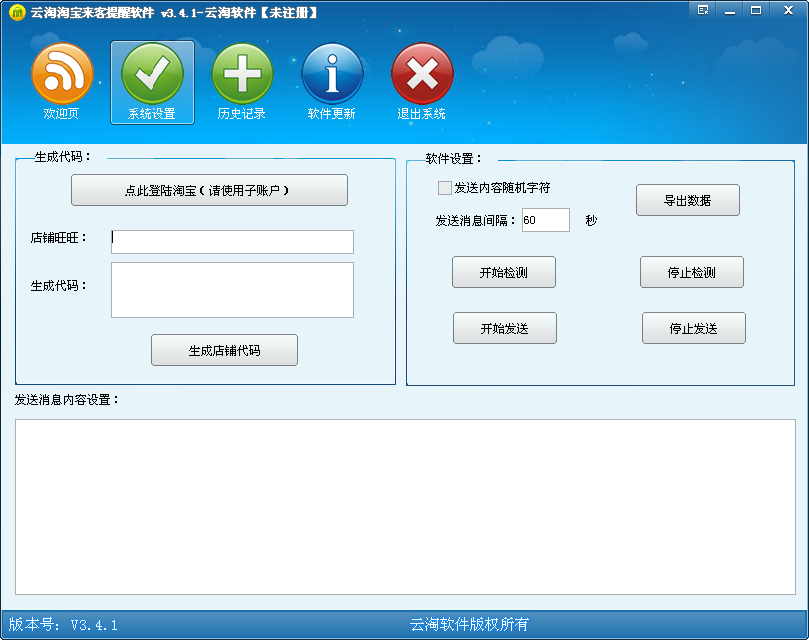Click the RSS-style welcome icon graphic
809x640 pixels.
(x=62, y=73)
